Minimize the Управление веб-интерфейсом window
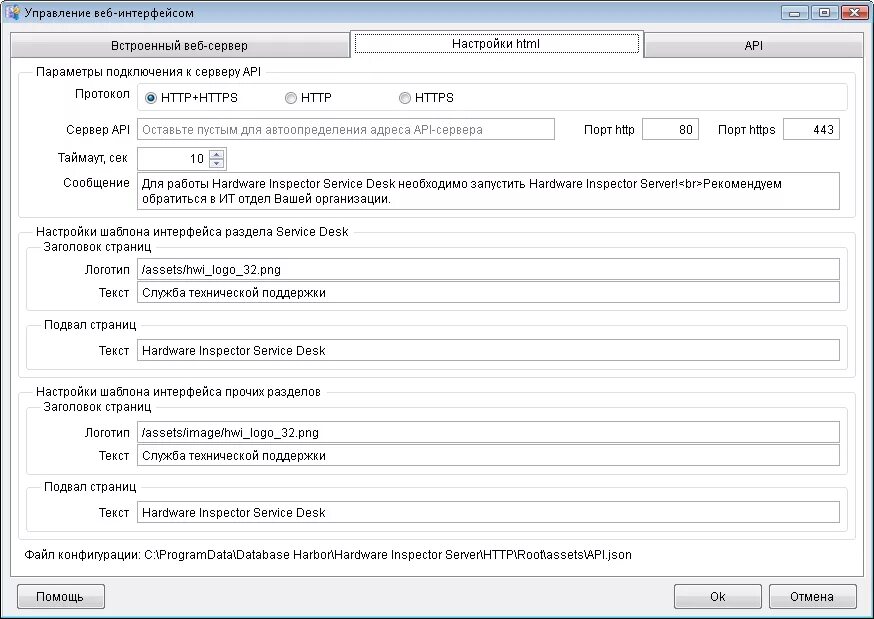Image resolution: width=874 pixels, height=619 pixels. pos(794,12)
